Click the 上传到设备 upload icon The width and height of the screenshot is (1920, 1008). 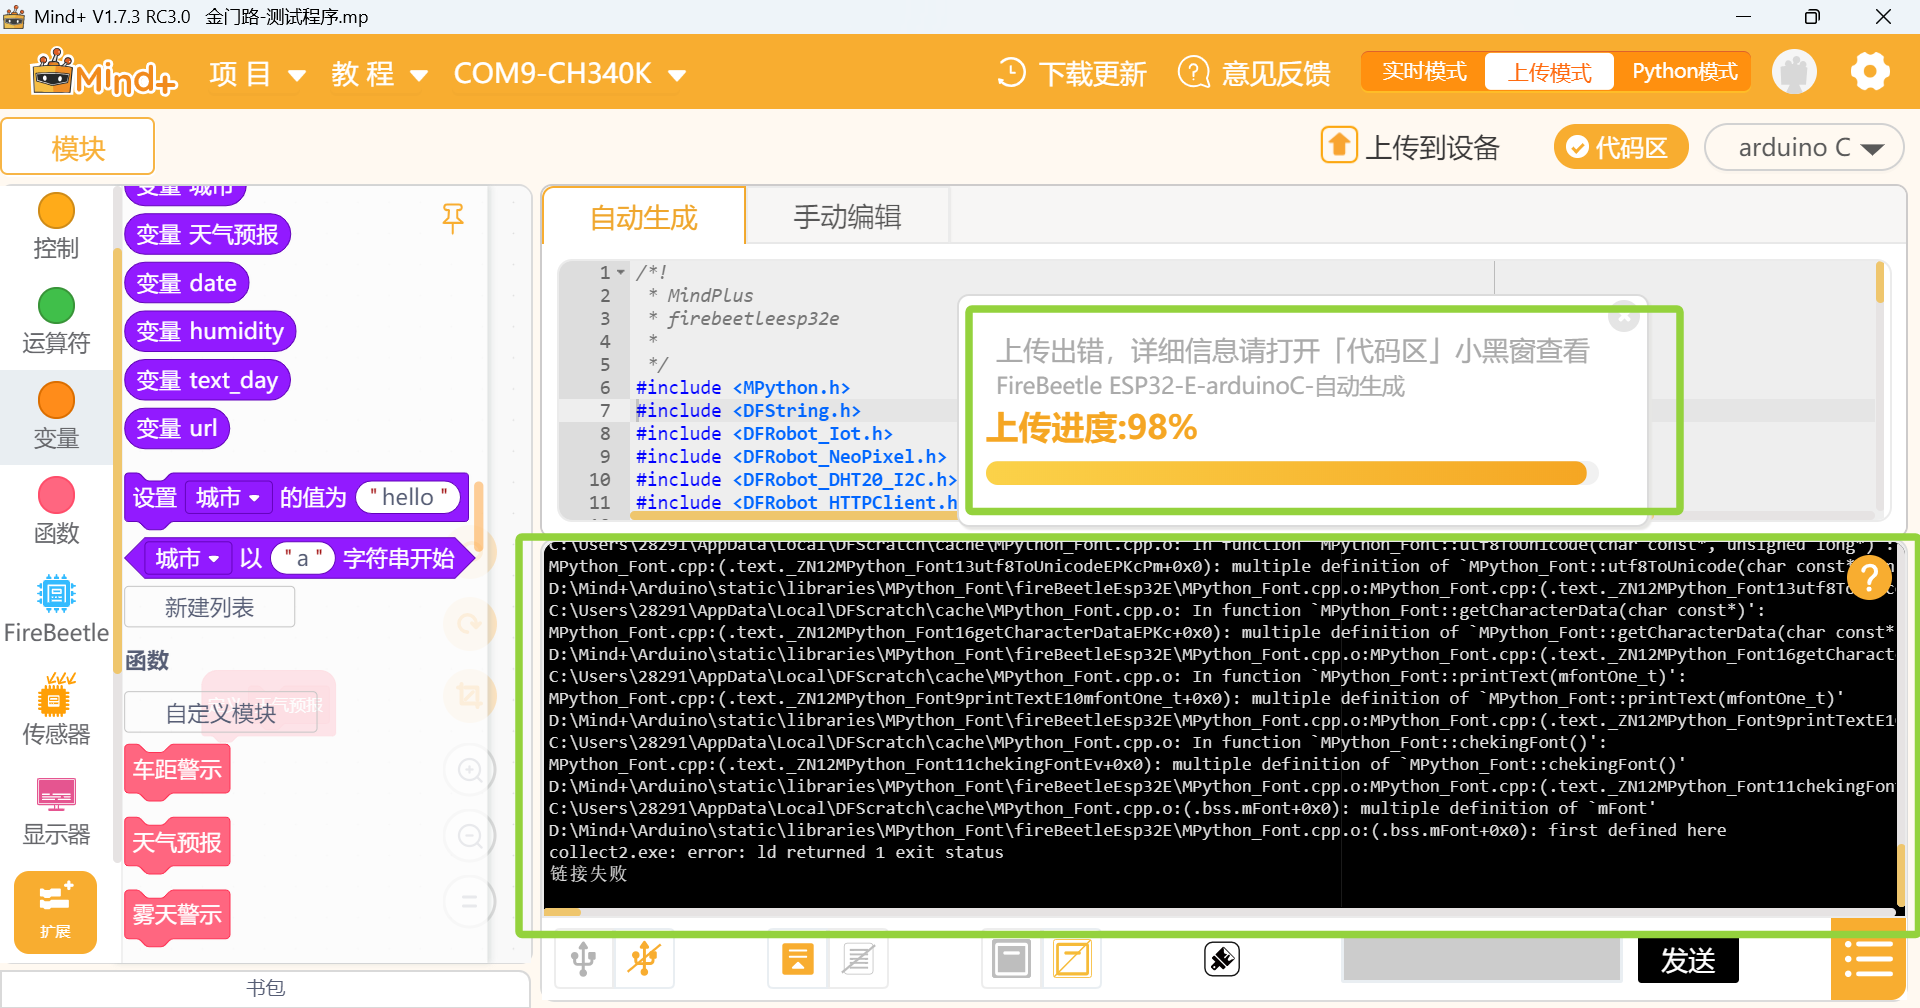pyautogui.click(x=1339, y=145)
